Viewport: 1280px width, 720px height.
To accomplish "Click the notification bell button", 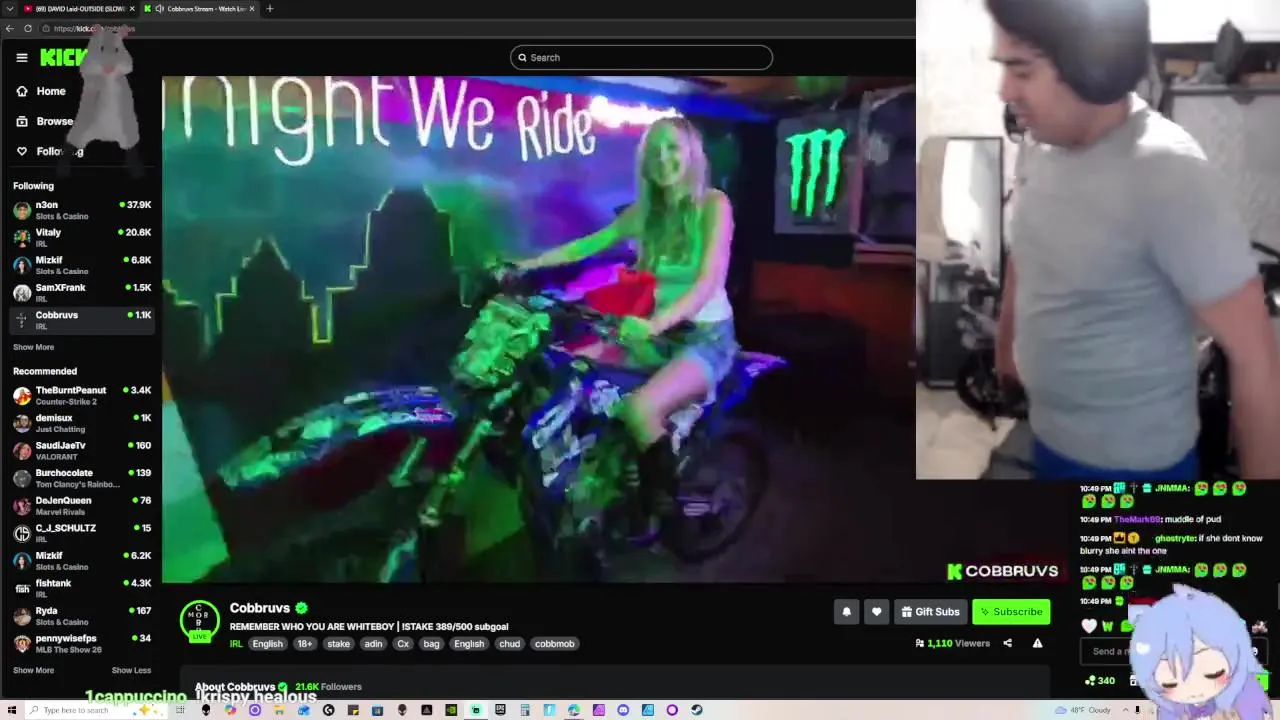I will [x=846, y=612].
